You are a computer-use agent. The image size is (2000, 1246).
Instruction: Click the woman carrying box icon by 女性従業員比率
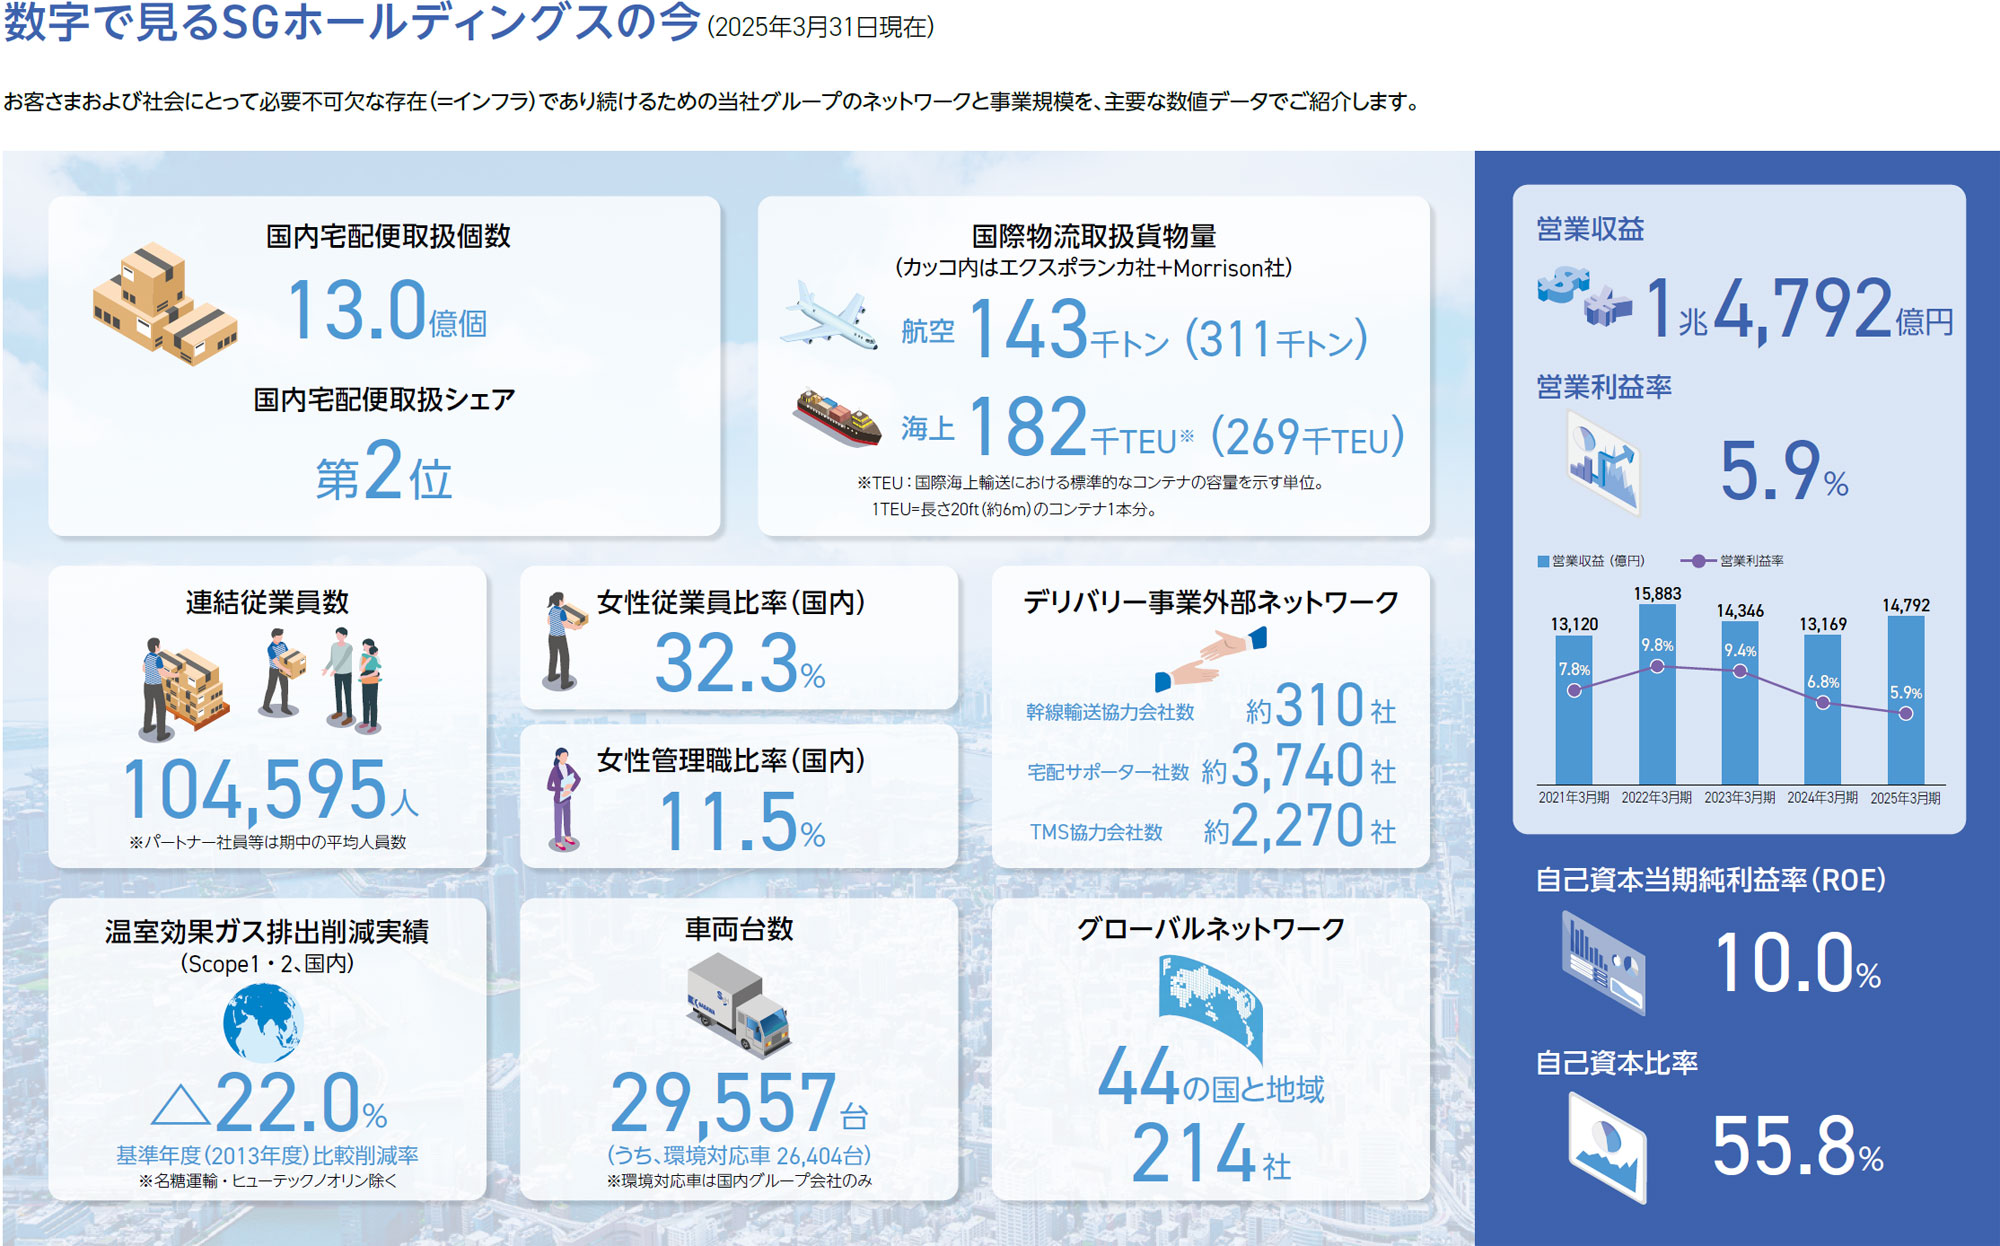pos(563,641)
